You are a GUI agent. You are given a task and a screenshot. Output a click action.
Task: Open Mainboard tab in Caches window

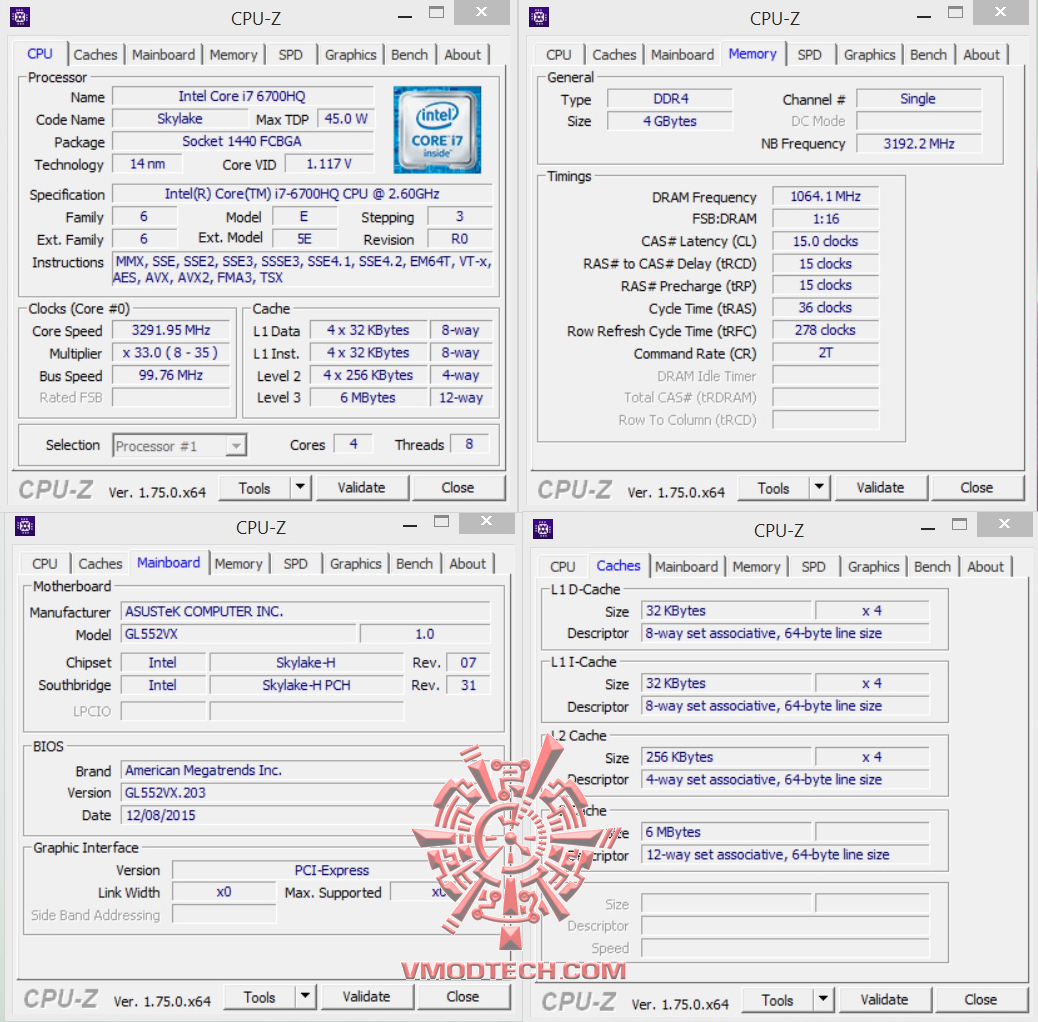[686, 567]
